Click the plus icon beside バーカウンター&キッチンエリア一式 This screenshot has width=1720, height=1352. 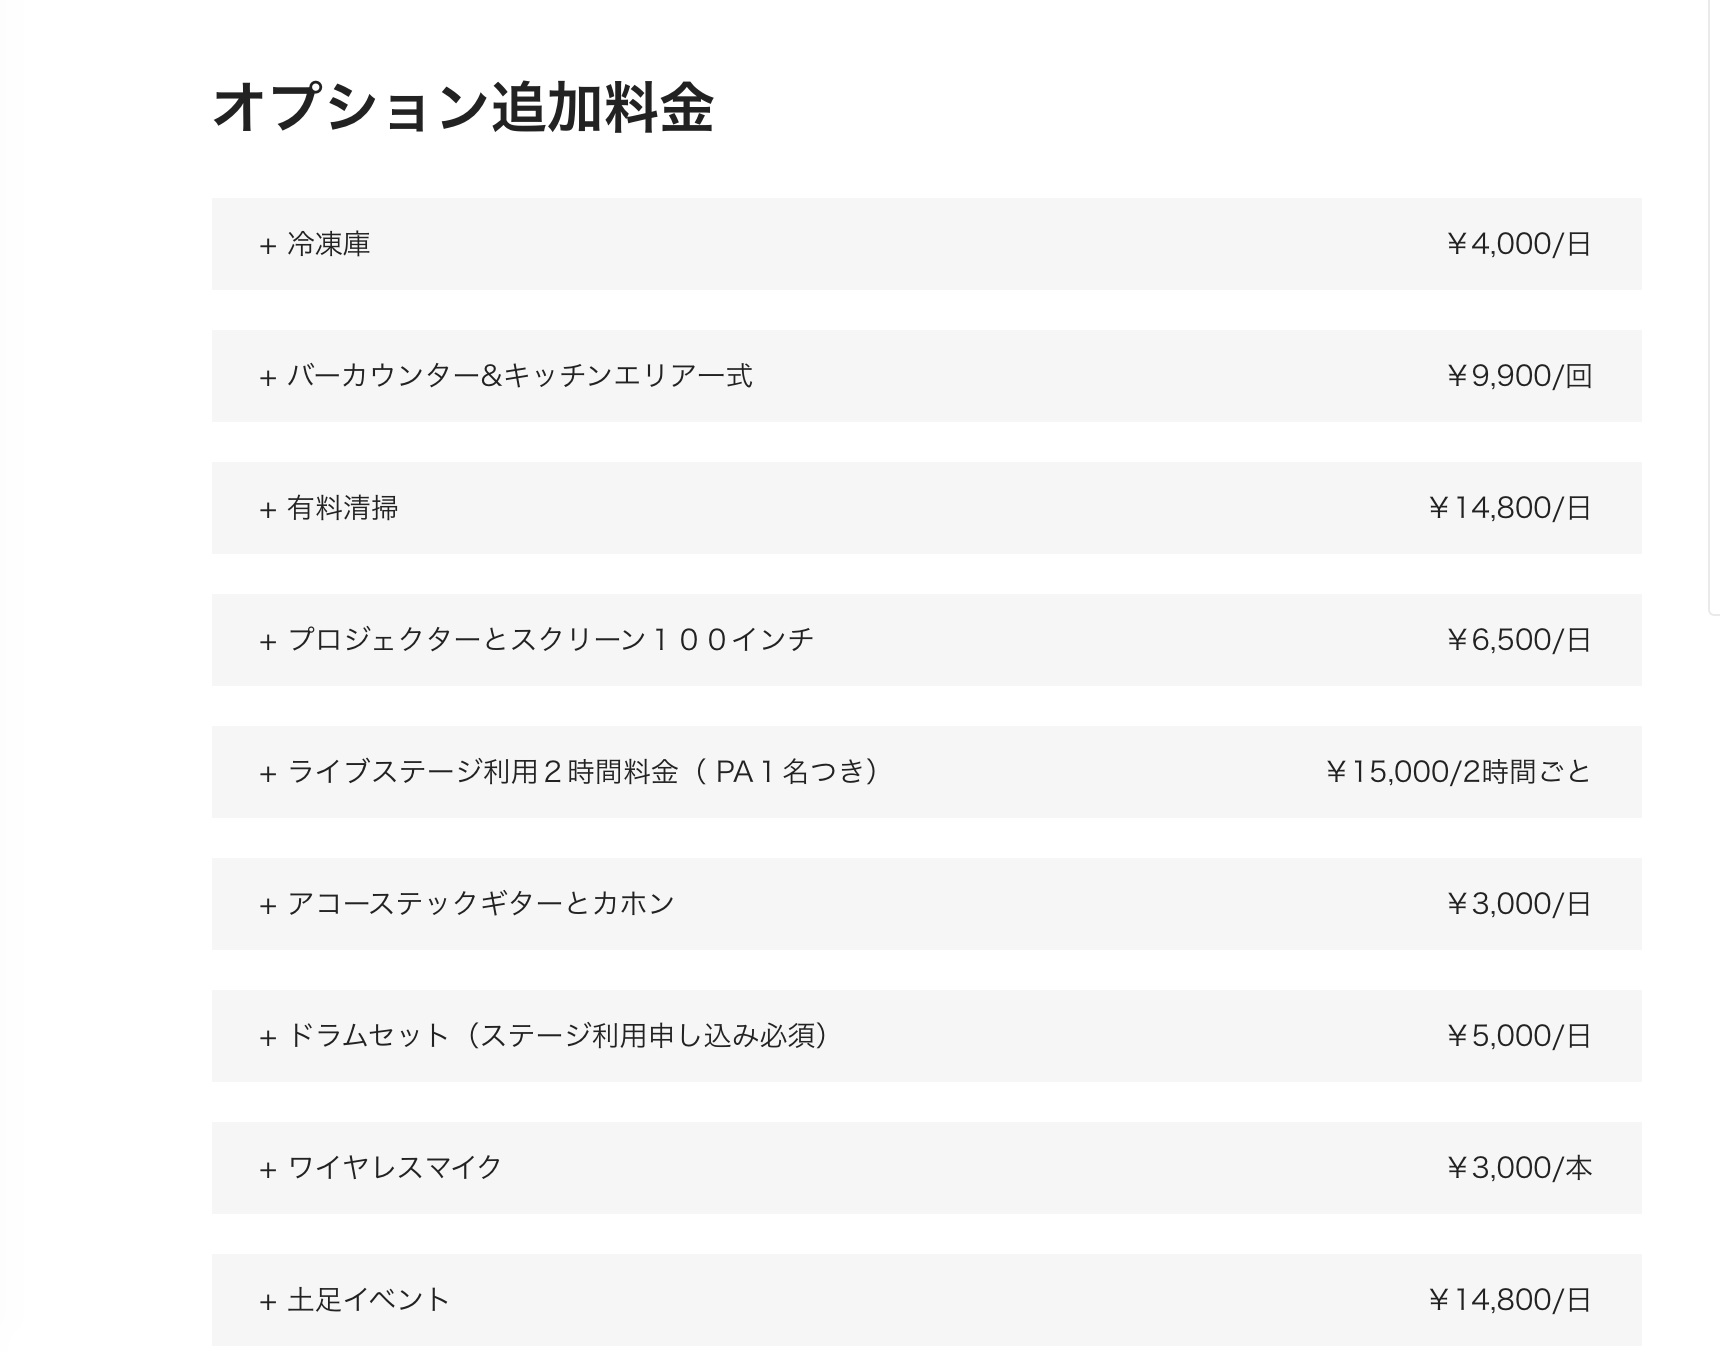coord(267,378)
